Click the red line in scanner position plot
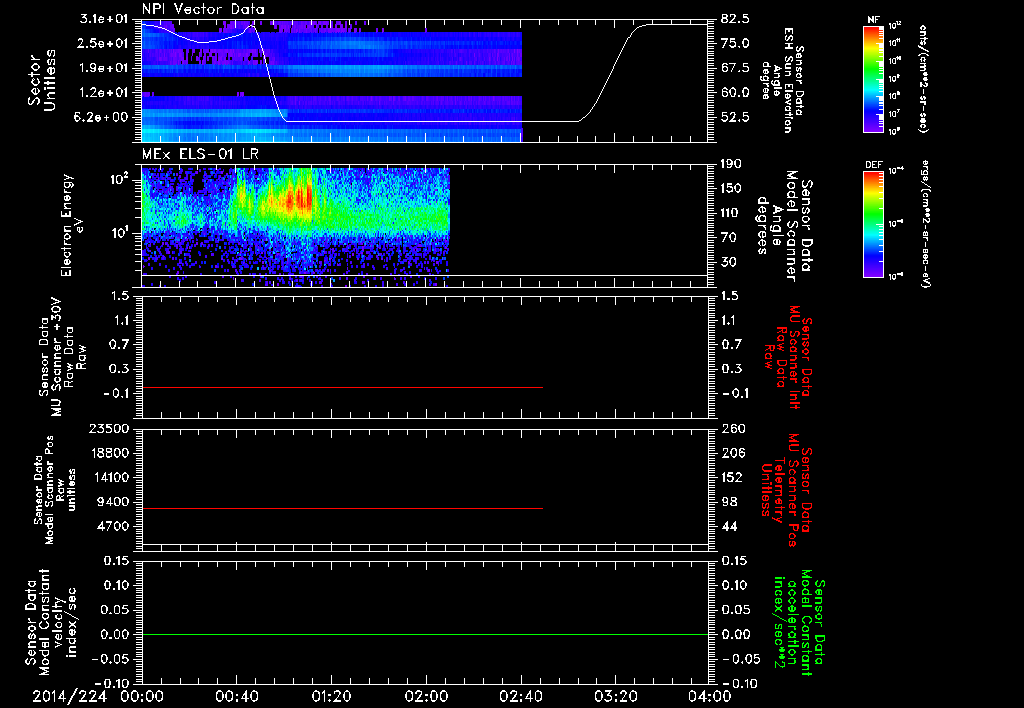This screenshot has height=708, width=1024. (342, 508)
